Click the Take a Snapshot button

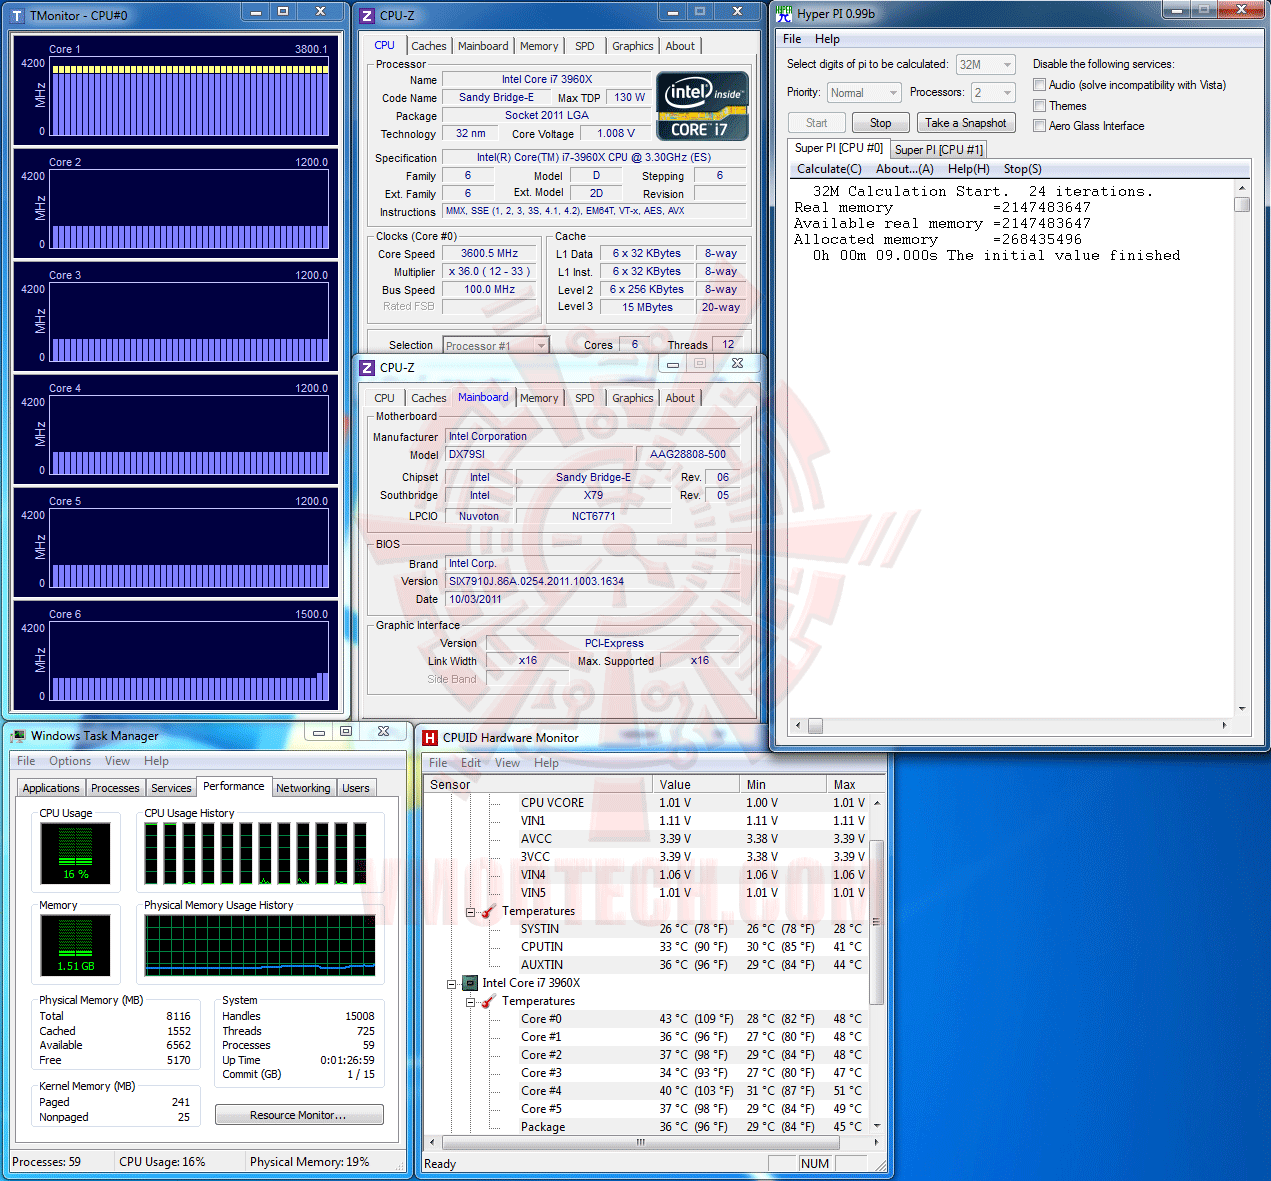tap(966, 123)
